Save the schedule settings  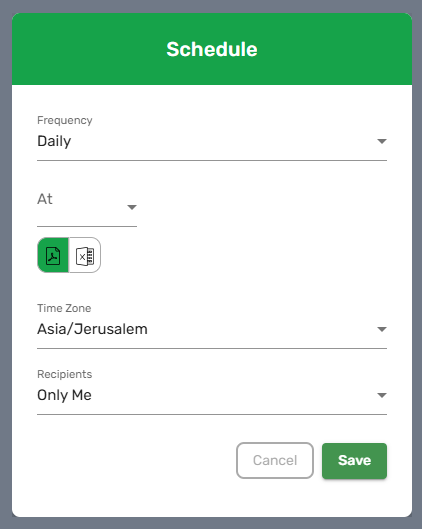click(355, 461)
